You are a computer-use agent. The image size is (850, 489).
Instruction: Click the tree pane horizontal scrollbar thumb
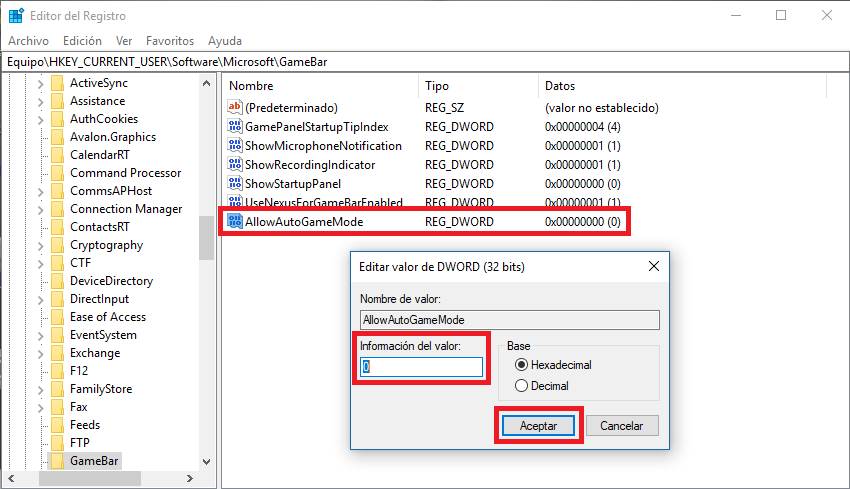click(x=90, y=478)
